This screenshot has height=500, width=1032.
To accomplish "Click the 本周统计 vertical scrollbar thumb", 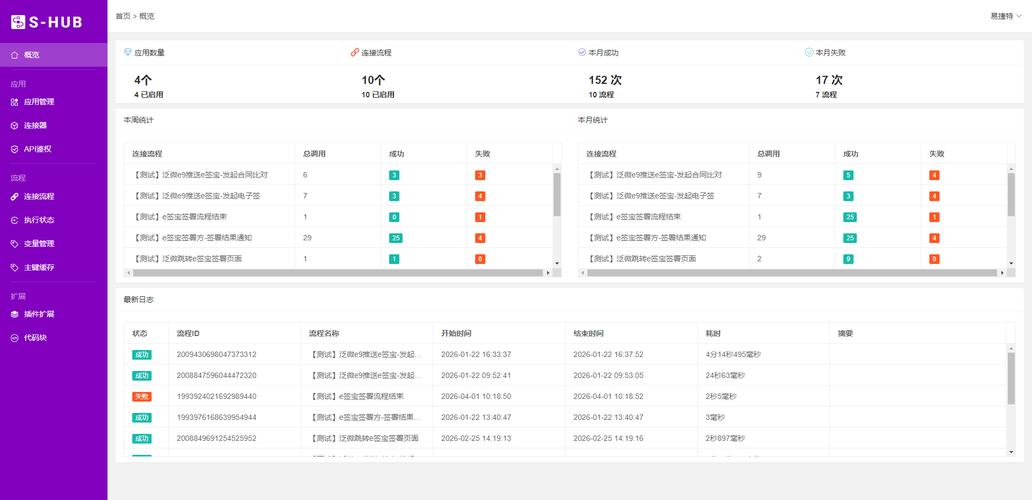I will click(557, 194).
